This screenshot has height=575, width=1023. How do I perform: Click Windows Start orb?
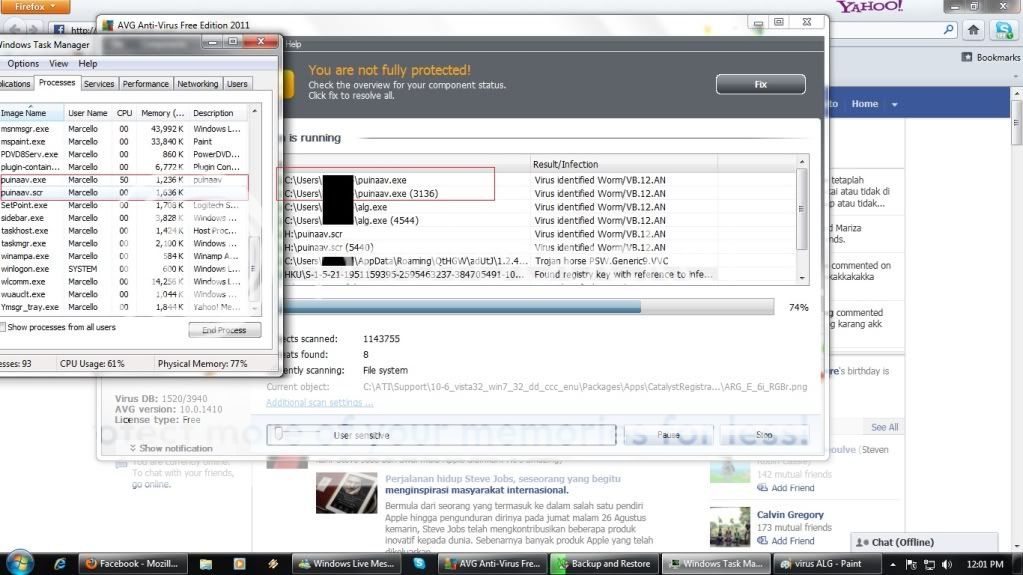pos(19,563)
